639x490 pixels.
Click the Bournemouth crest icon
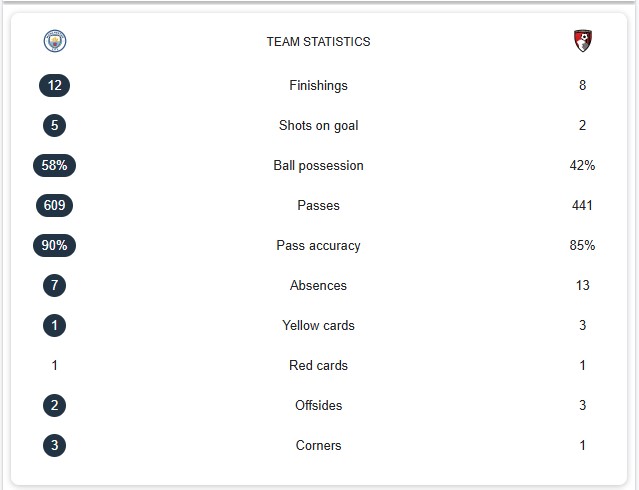[x=583, y=41]
